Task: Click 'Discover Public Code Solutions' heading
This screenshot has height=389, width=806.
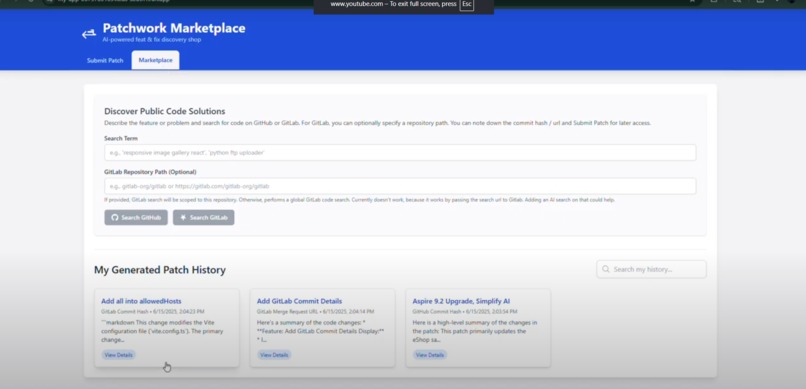Action: tap(164, 111)
